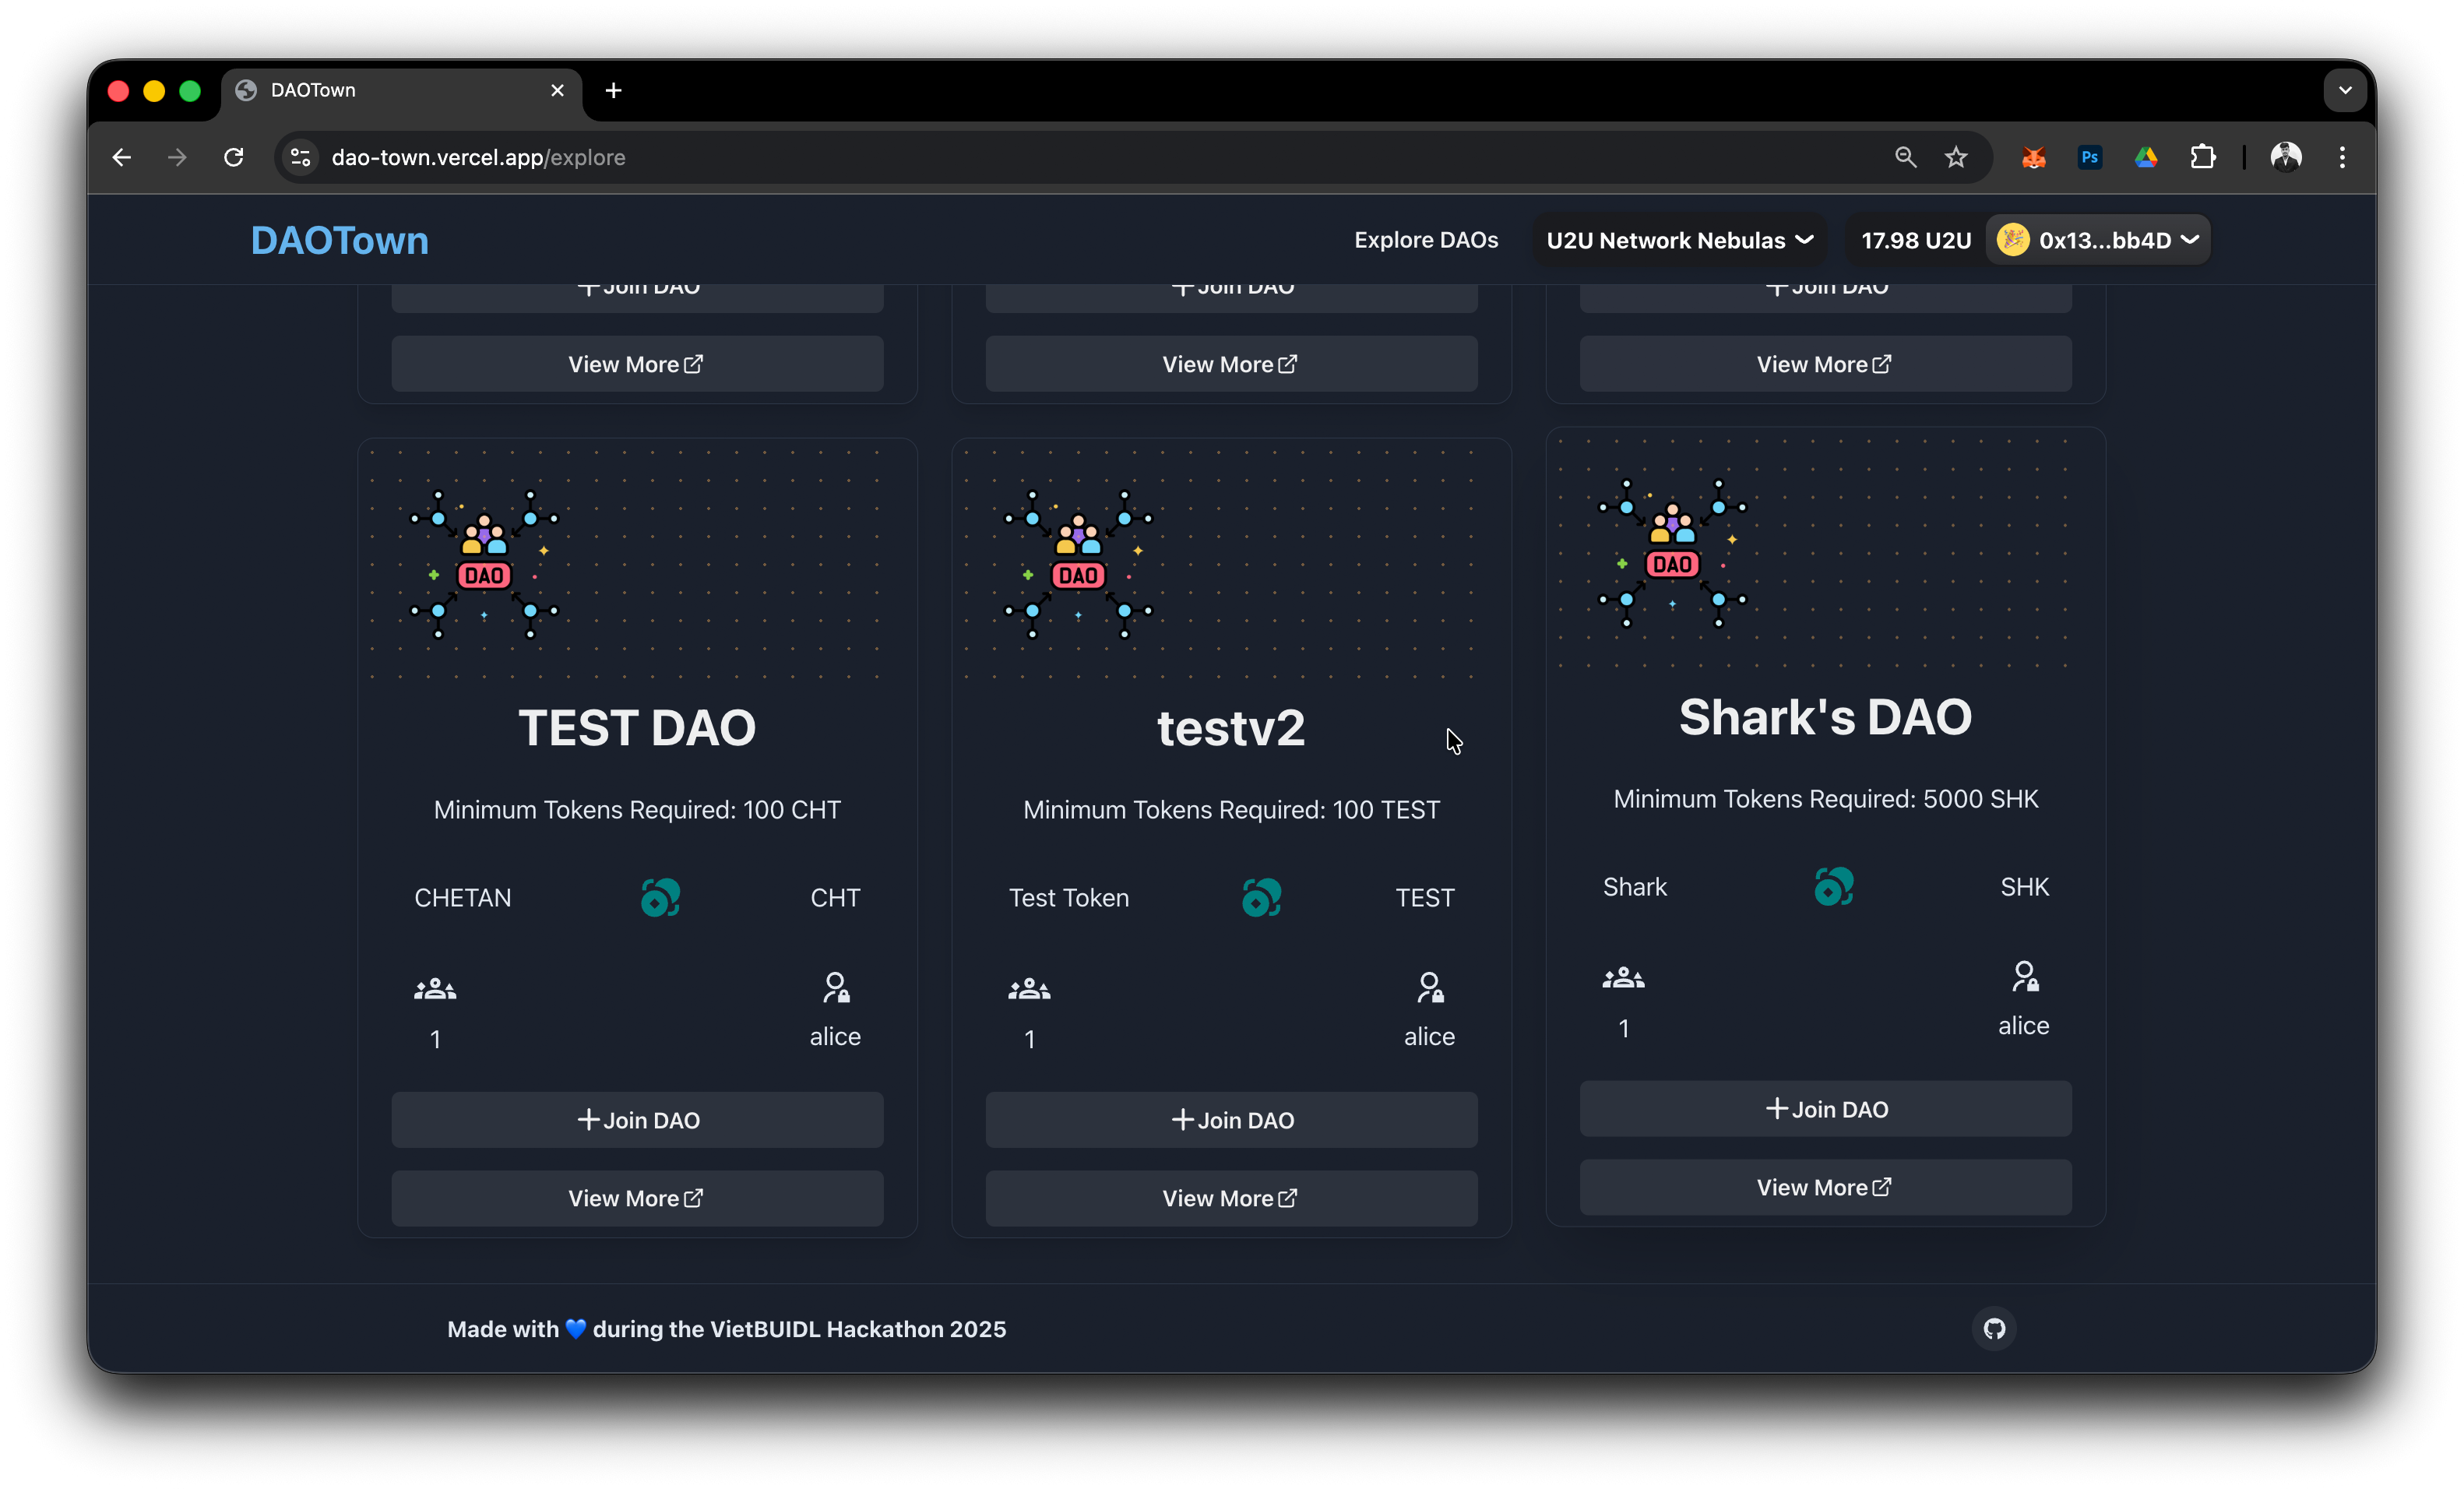Expand the tab search chevron in title bar

[x=2345, y=90]
